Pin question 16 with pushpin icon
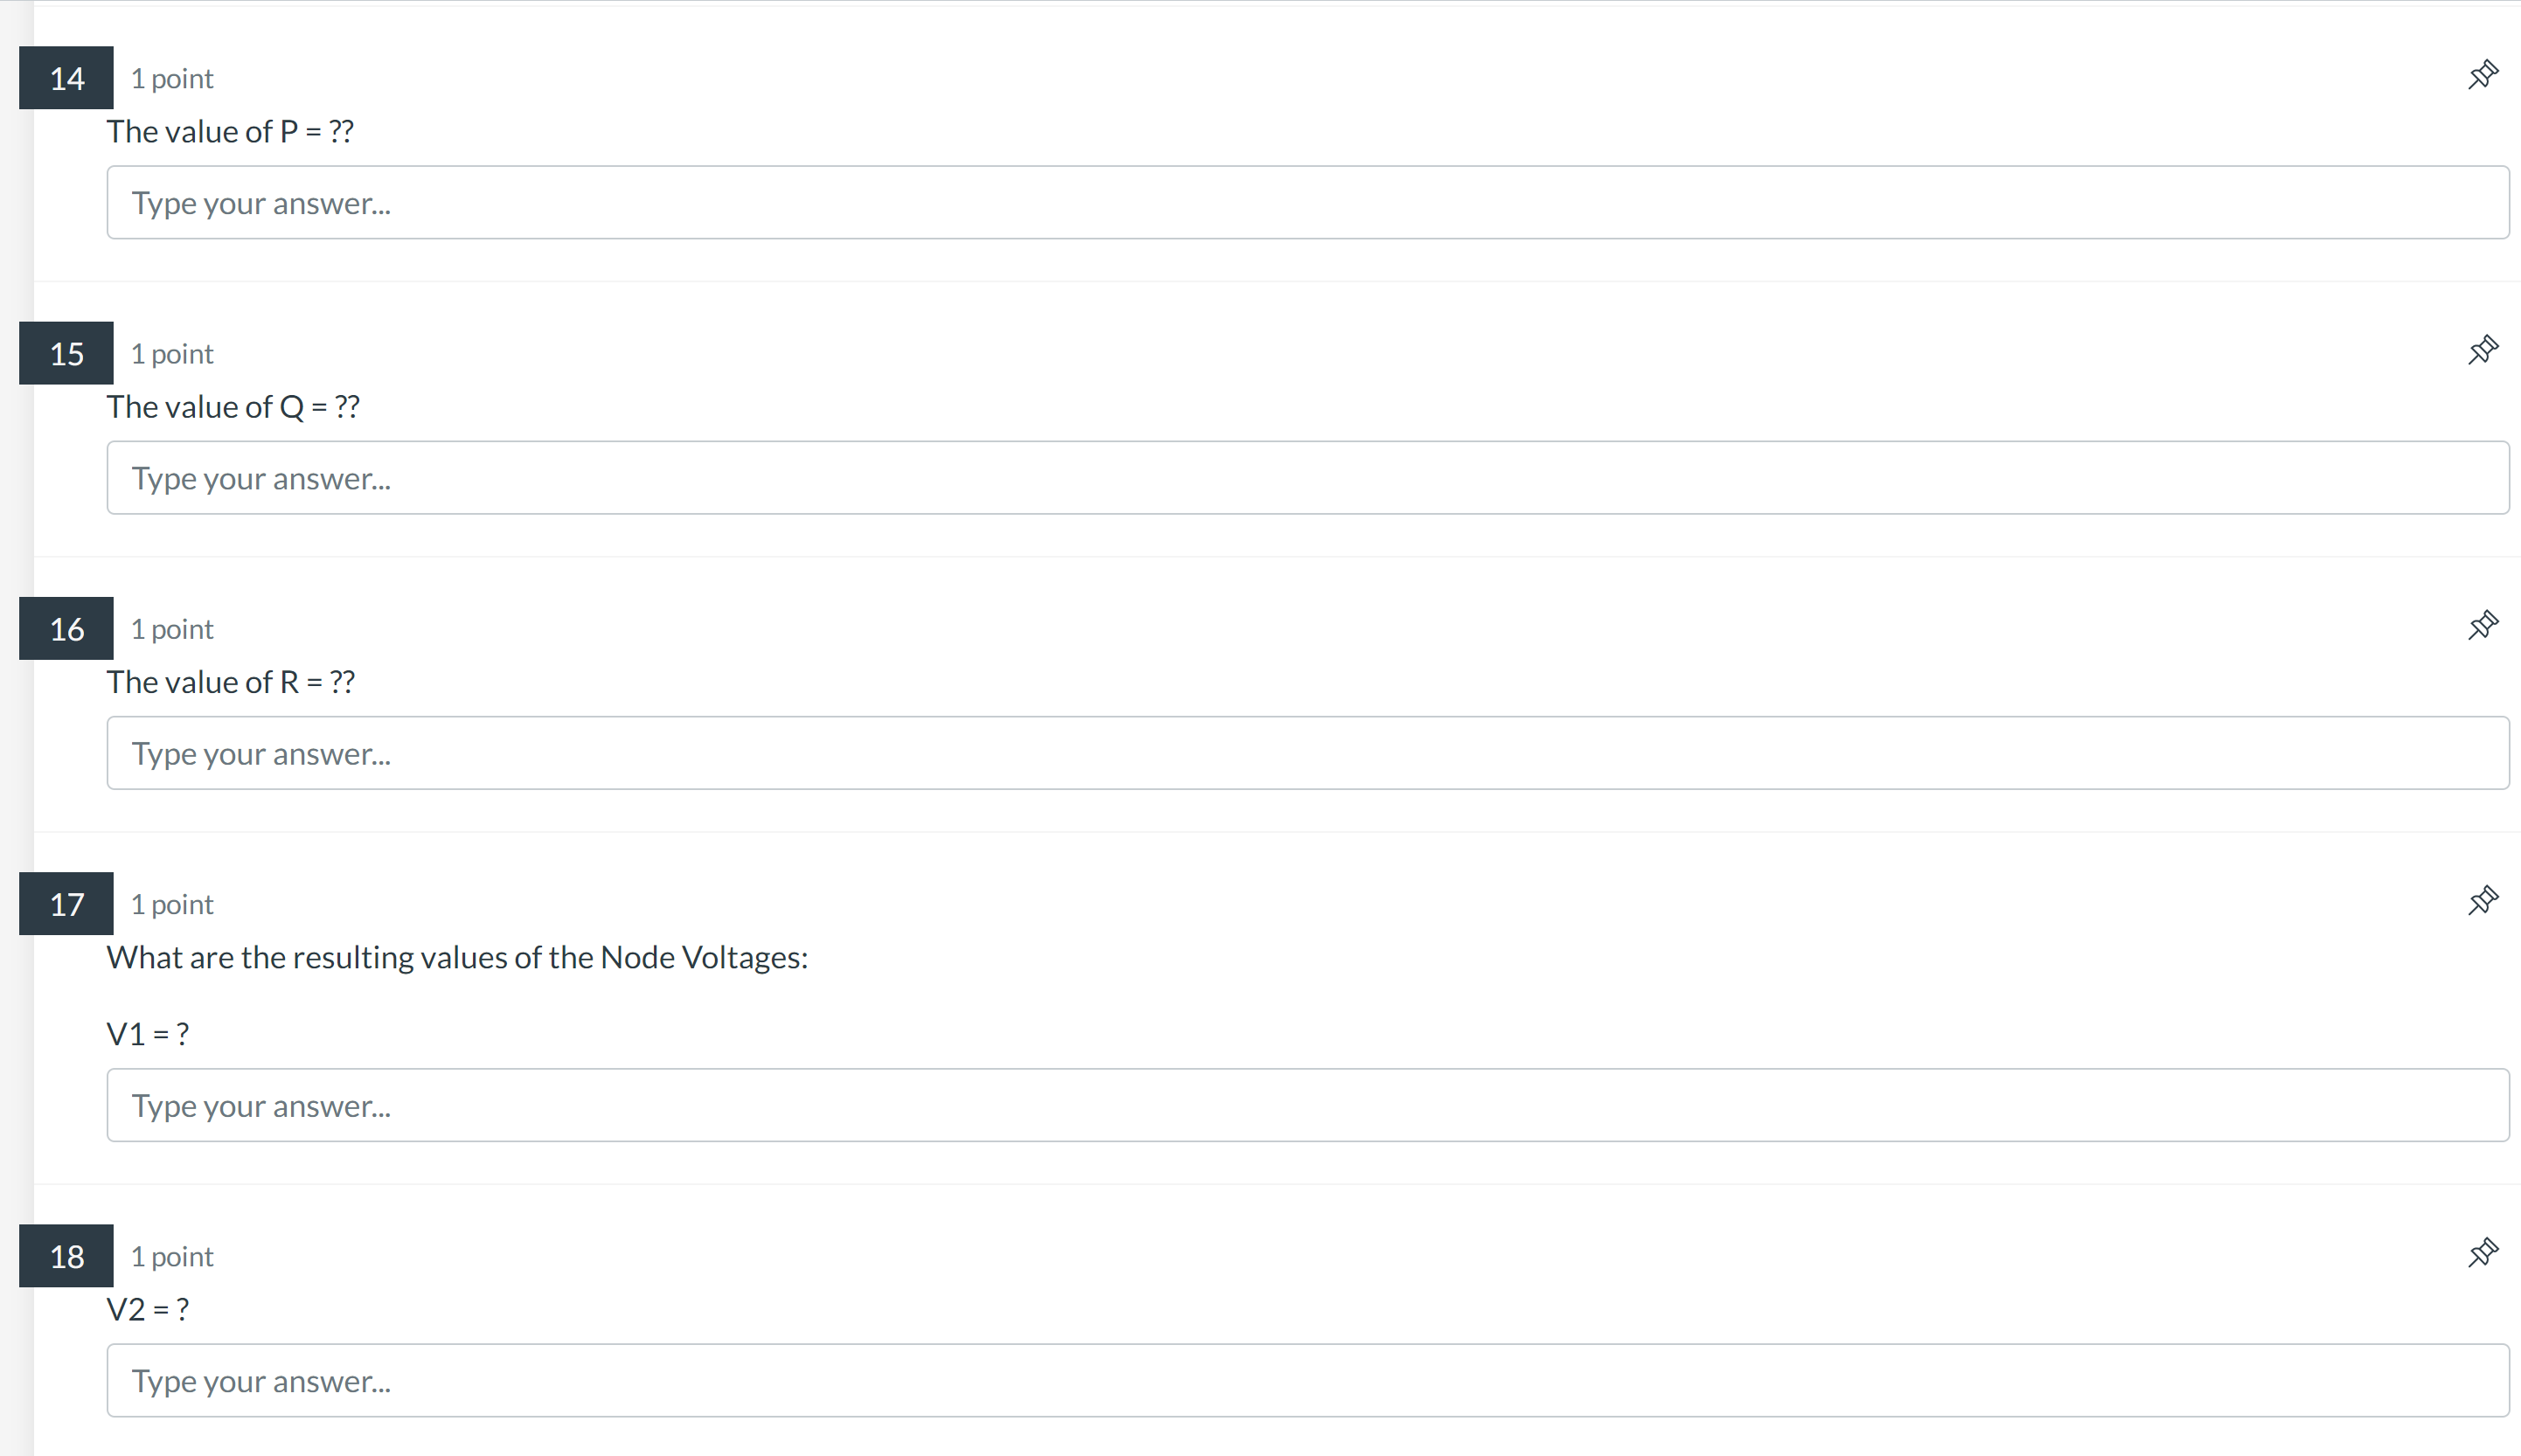The width and height of the screenshot is (2521, 1456). tap(2482, 626)
